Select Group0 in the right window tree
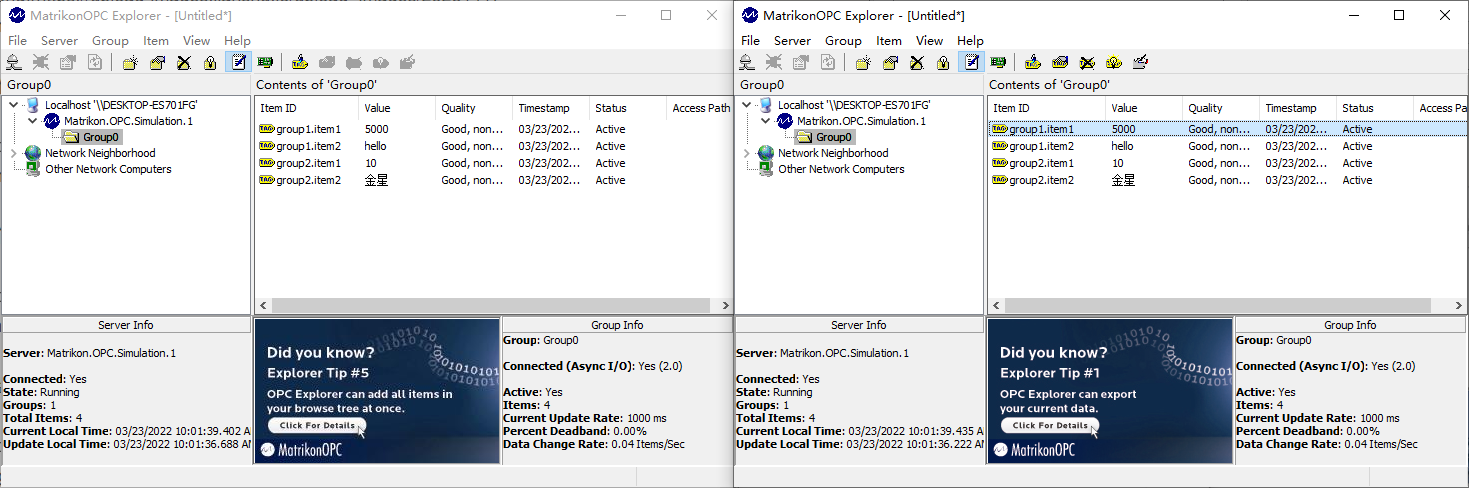Image resolution: width=1469 pixels, height=488 pixels. point(834,137)
